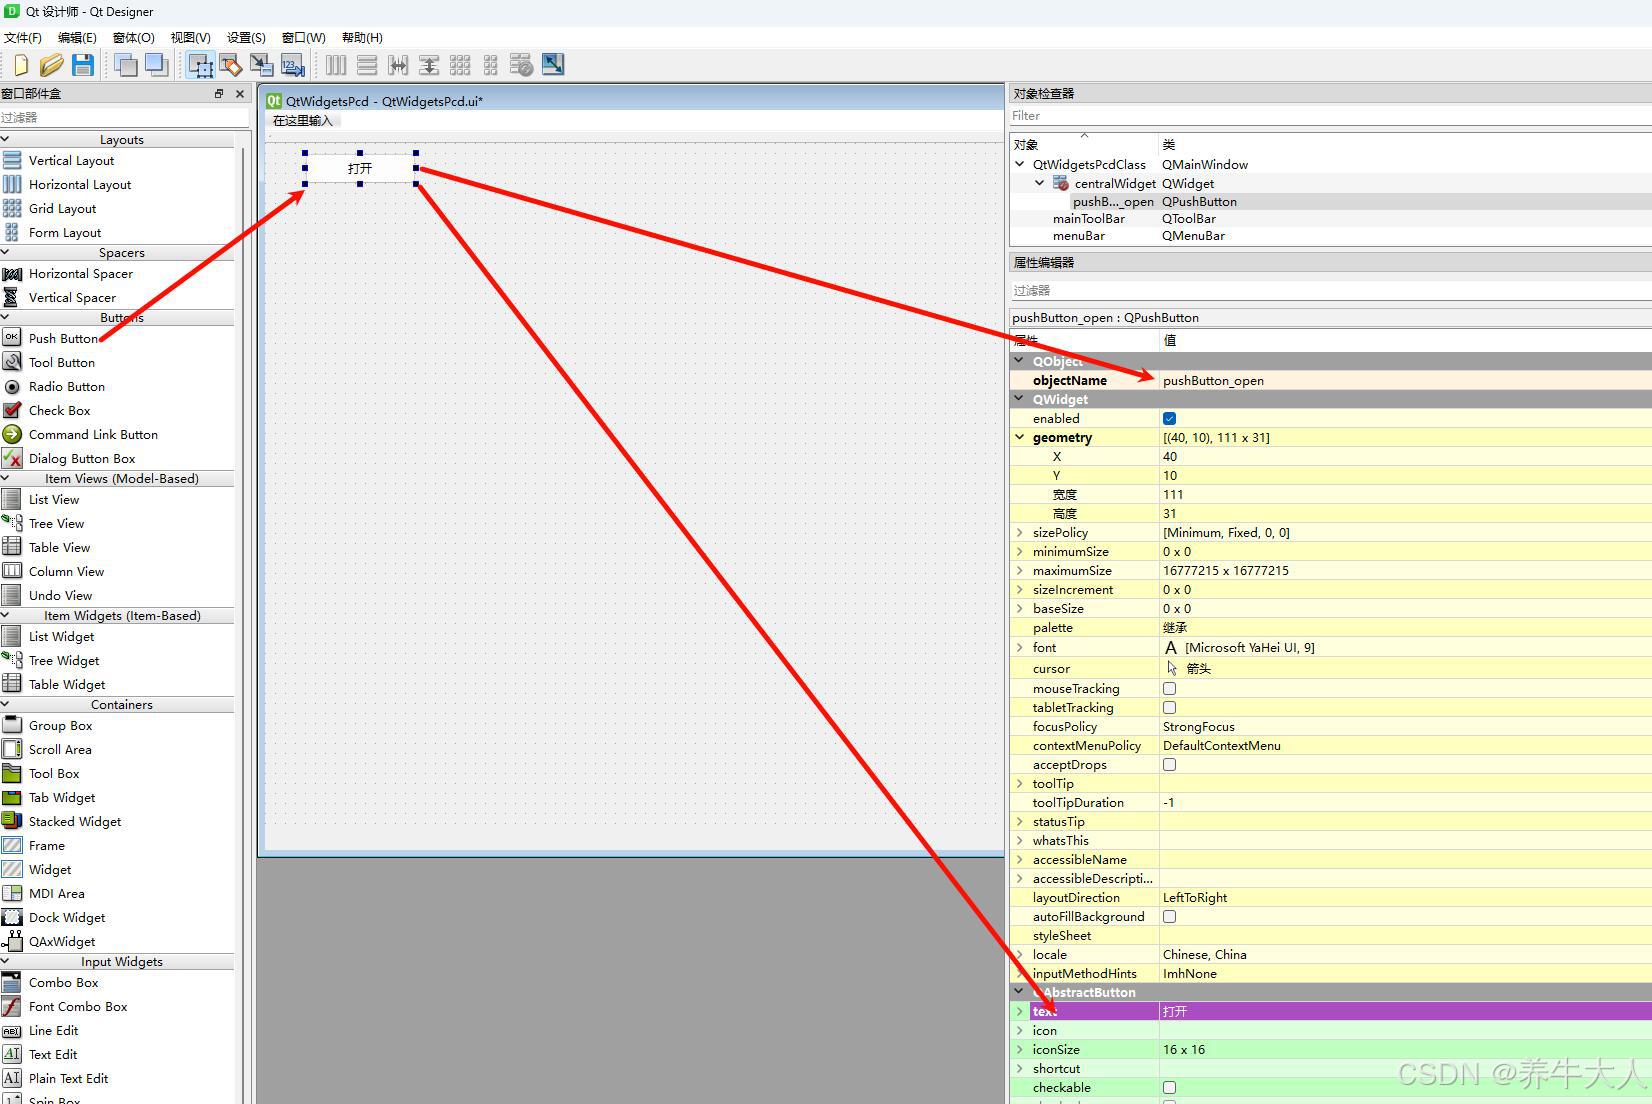Screen dimensions: 1652x1104
Task: Close the widget box dock panel
Action: [x=240, y=93]
